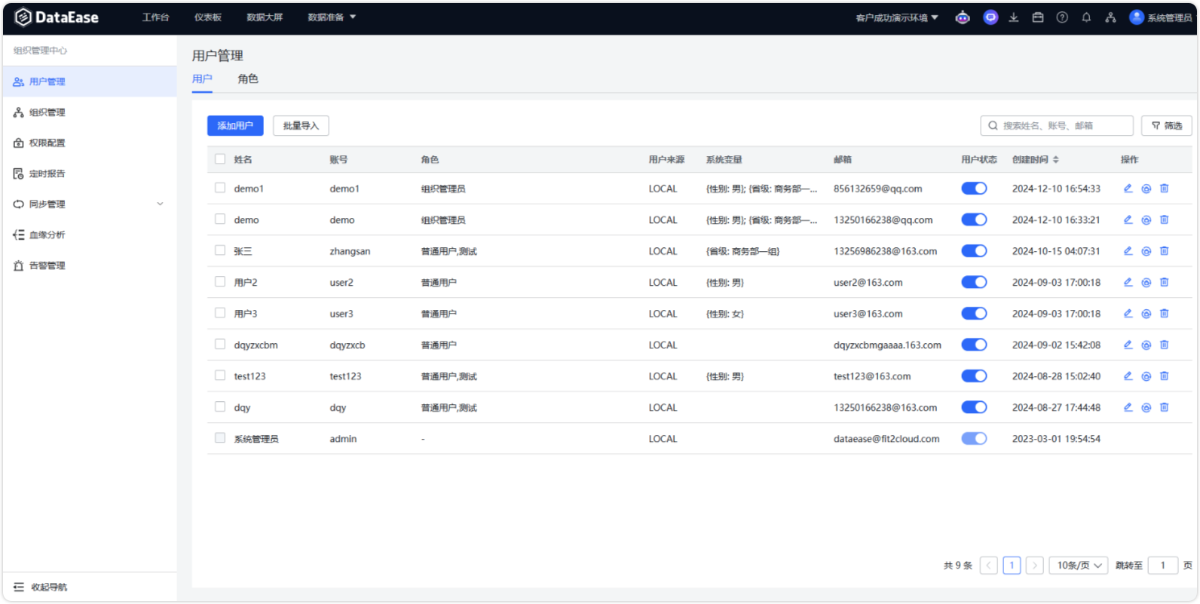Image resolution: width=1200 pixels, height=604 pixels.
Task: Sort by 创建时间 column
Action: [1035, 159]
